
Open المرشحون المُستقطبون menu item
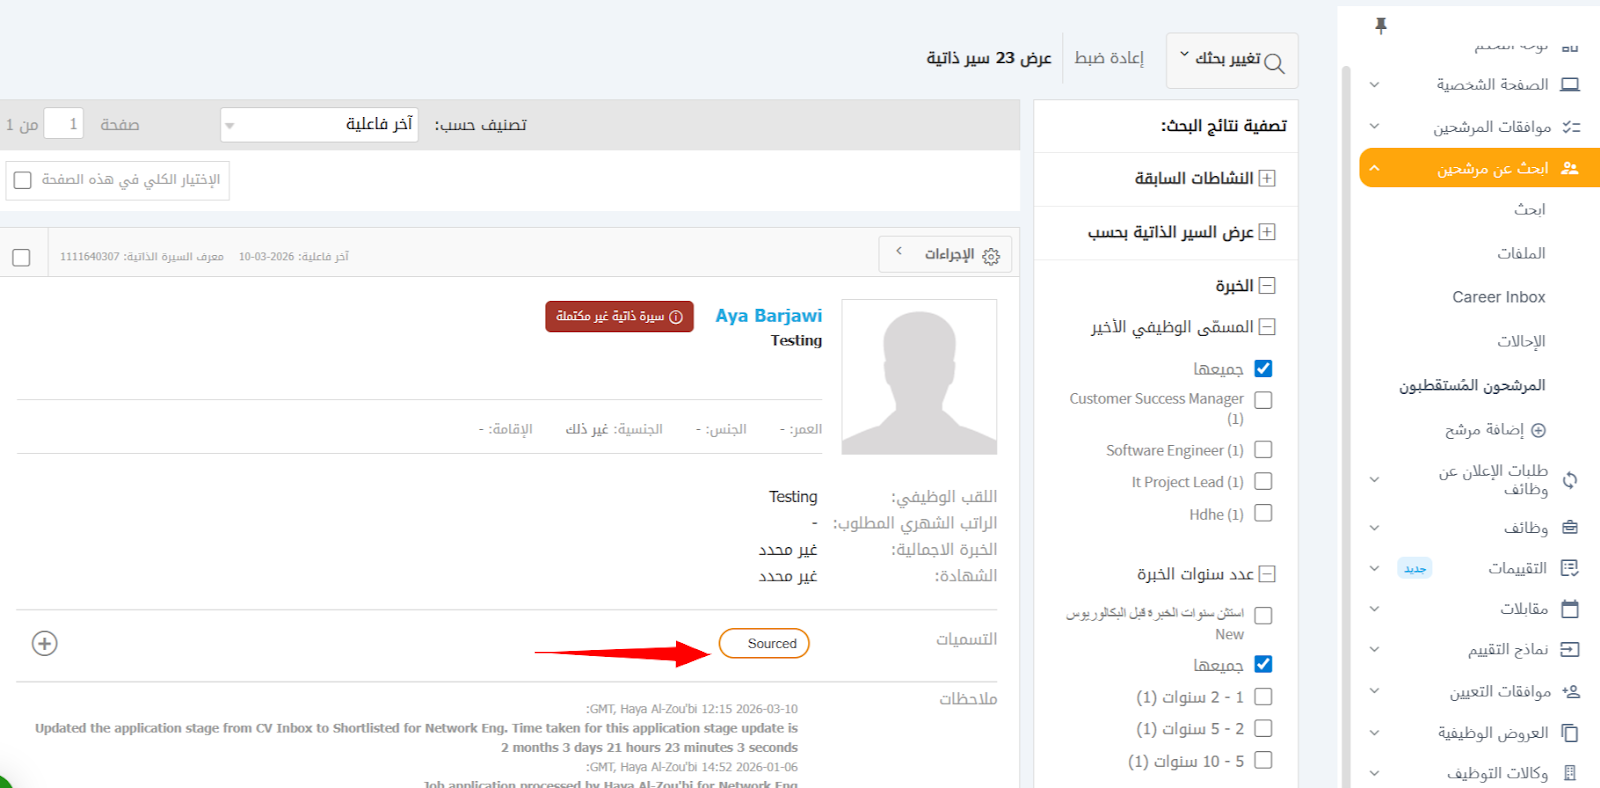1472,385
